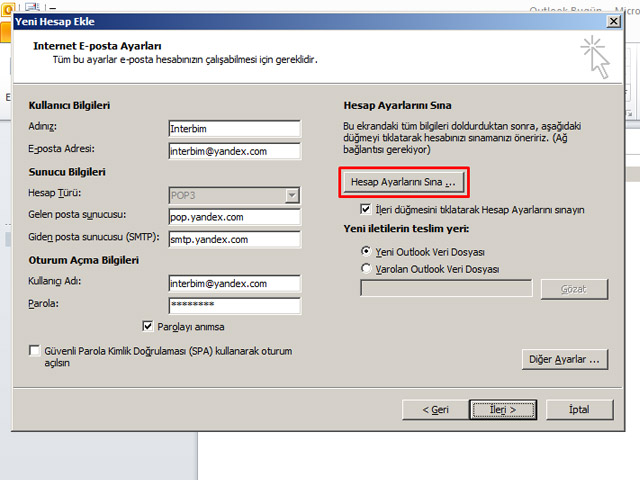Image resolution: width=640 pixels, height=480 pixels.
Task: Proceed with the İleri button
Action: pyautogui.click(x=501, y=409)
